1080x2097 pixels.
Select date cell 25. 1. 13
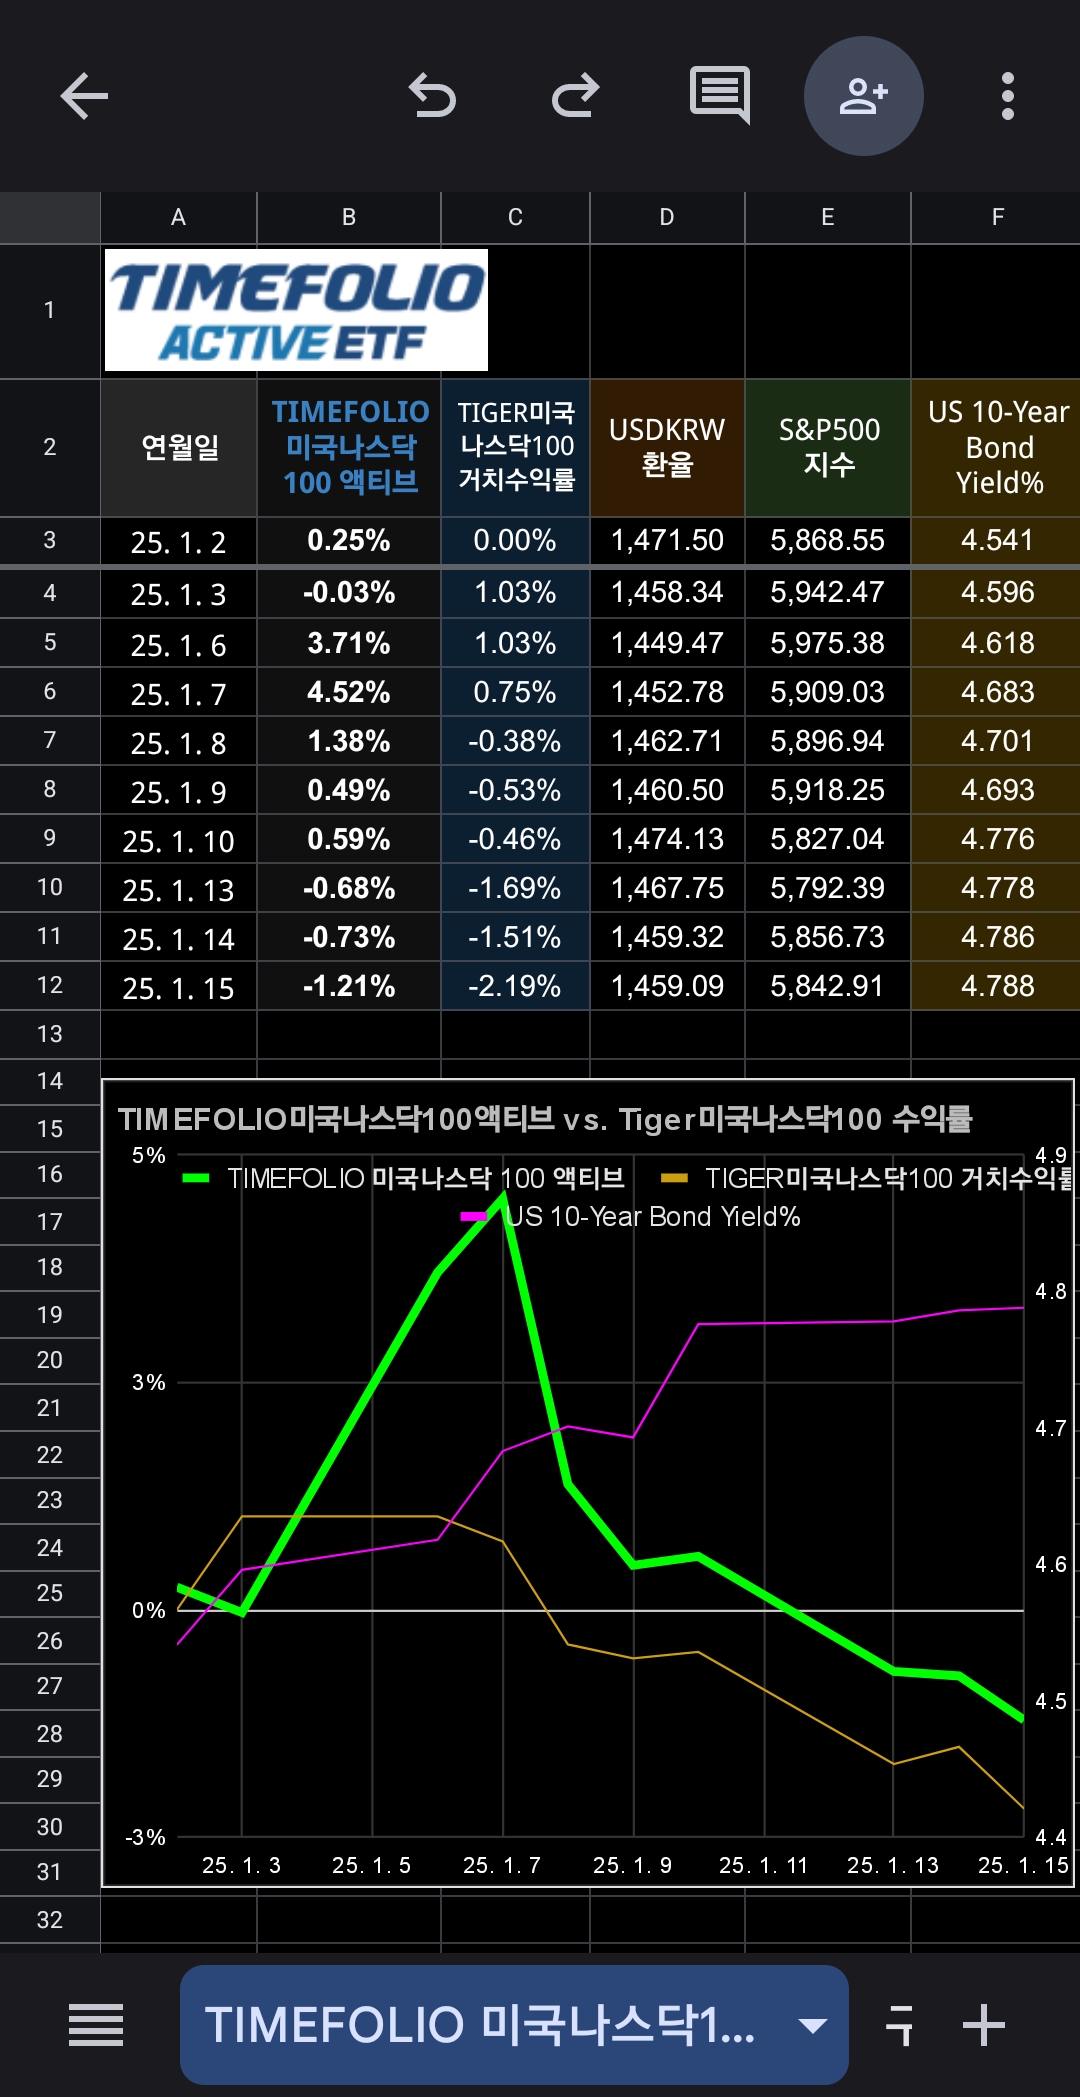click(179, 889)
